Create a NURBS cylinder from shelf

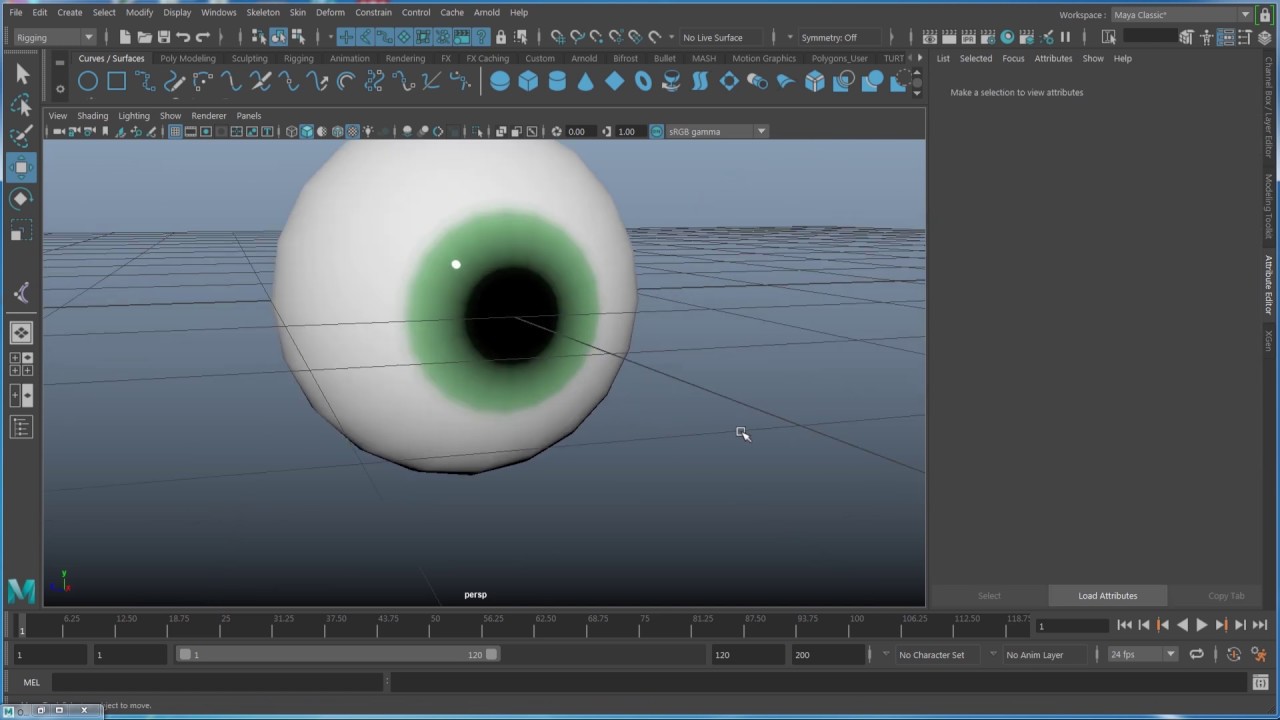pos(557,82)
